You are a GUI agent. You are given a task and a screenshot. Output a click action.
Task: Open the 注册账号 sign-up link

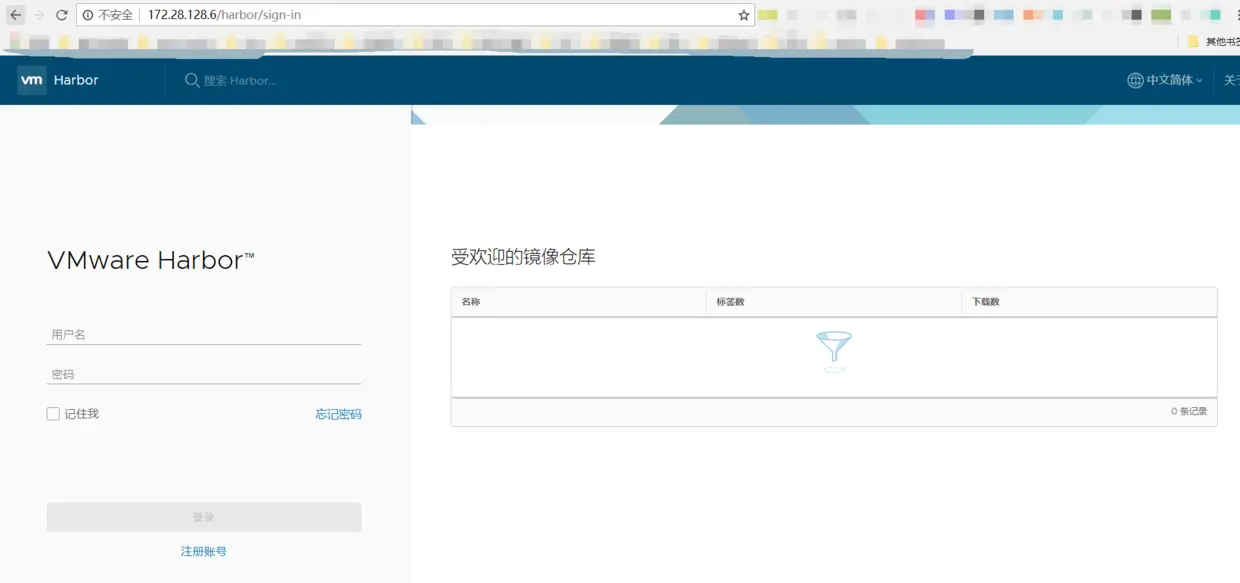point(204,551)
